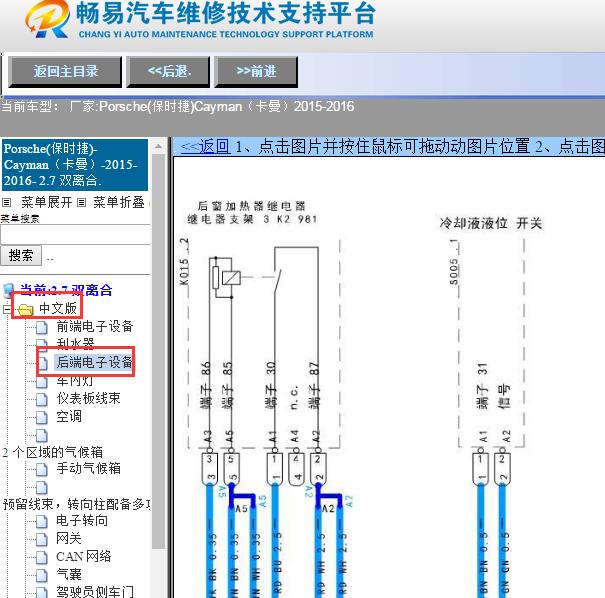
Task: Click the 返回主目录 button
Action: [65, 71]
